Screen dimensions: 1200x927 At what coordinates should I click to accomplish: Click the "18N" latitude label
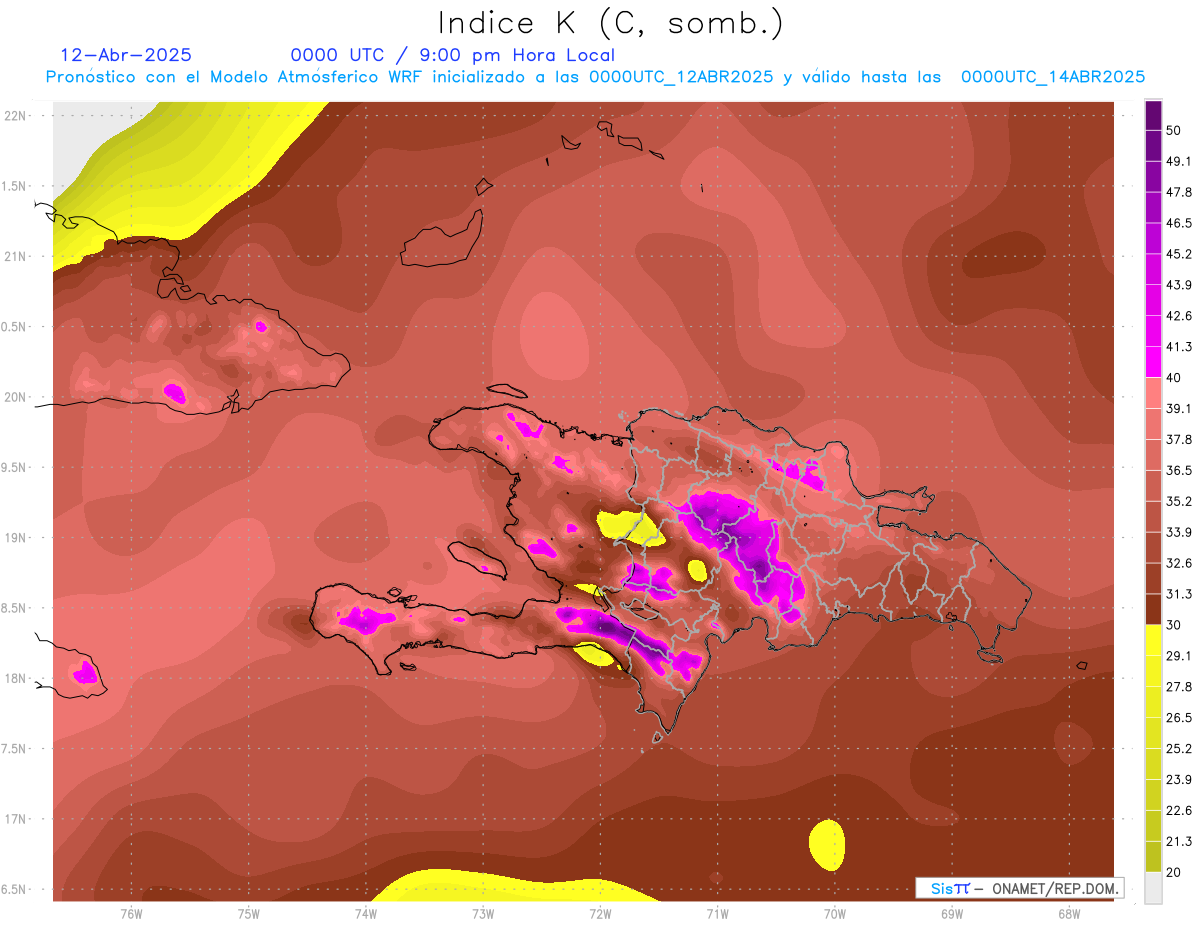[x=15, y=678]
